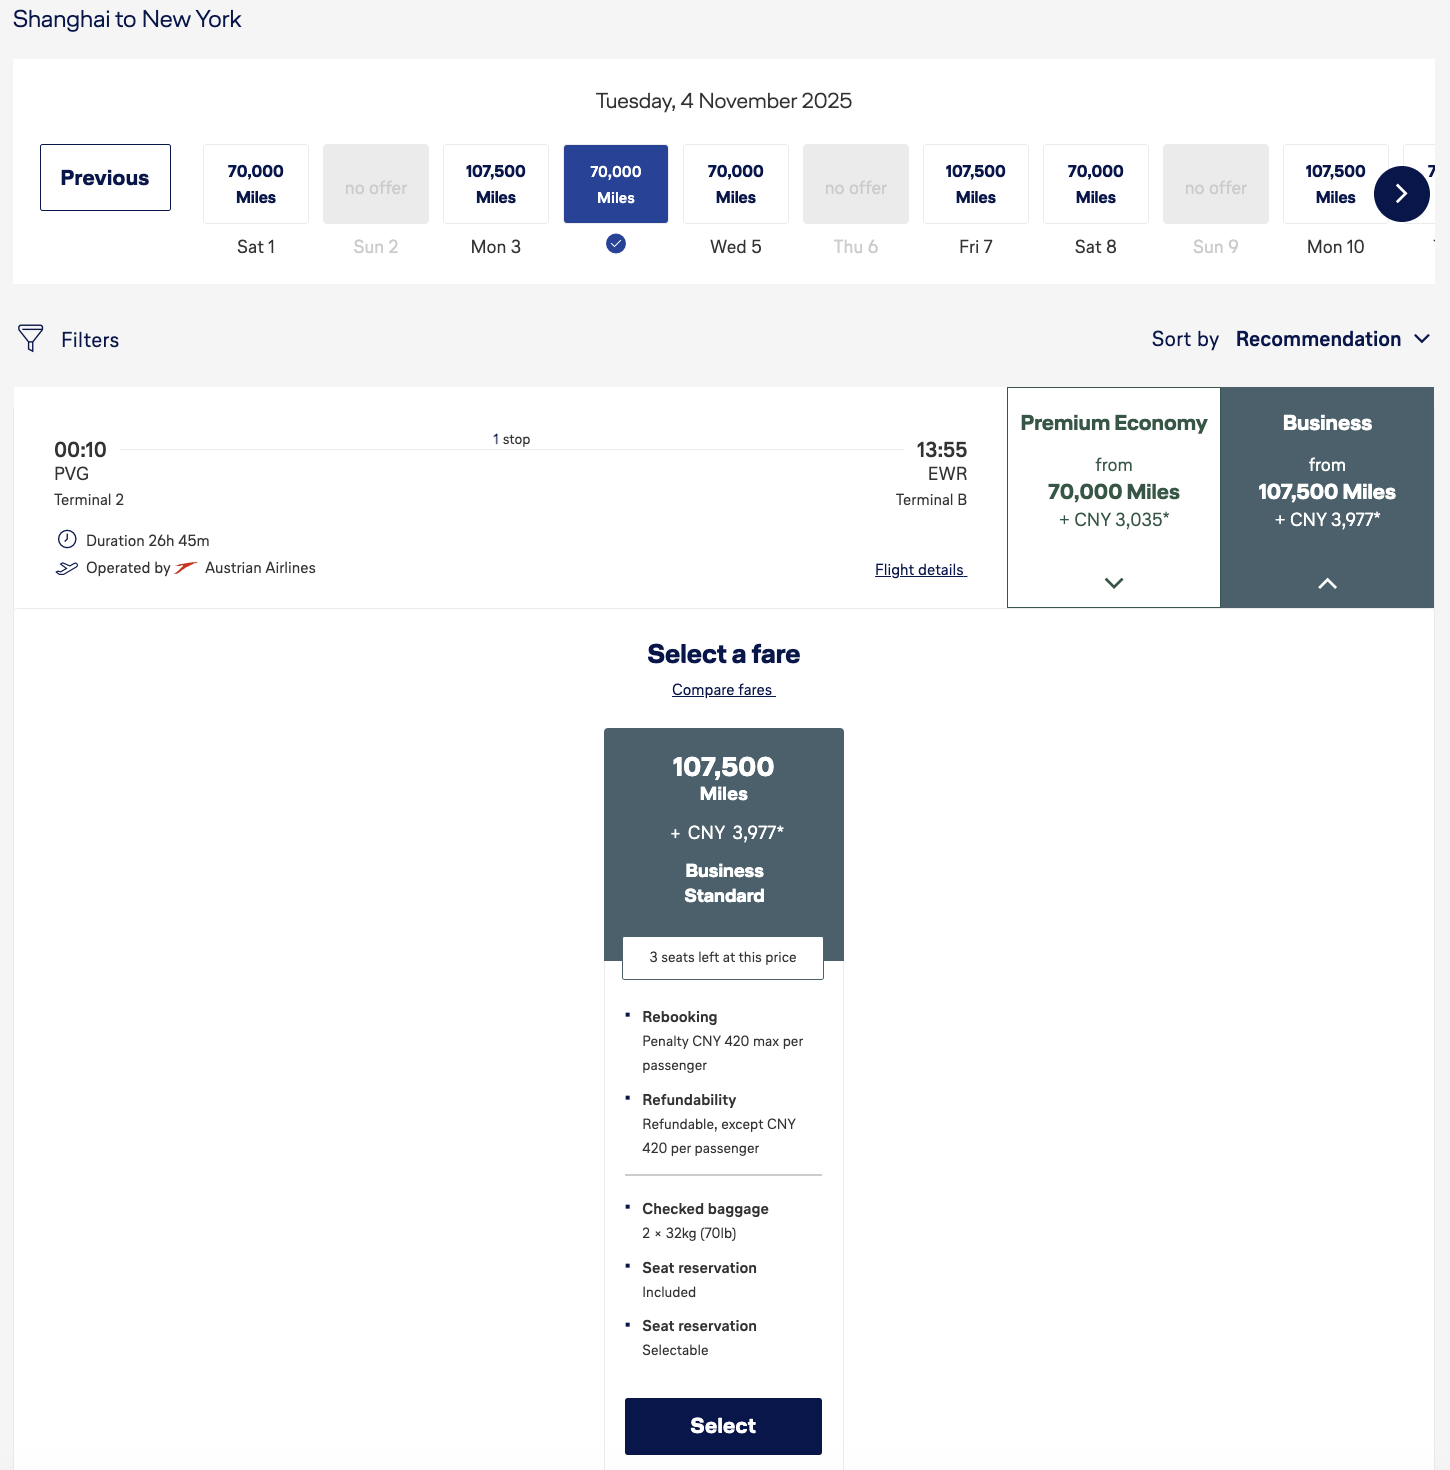Select Sat 1 date with 70,000 Miles
Image resolution: width=1450 pixels, height=1470 pixels.
pyautogui.click(x=256, y=184)
